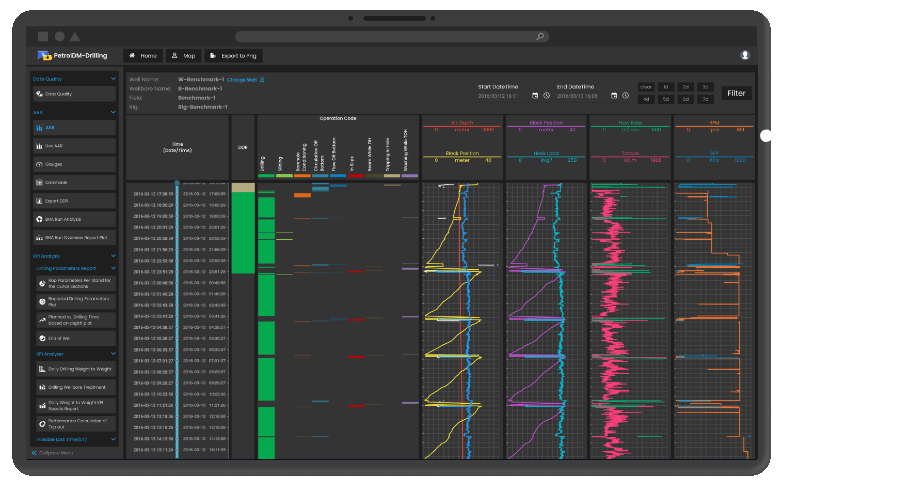The image size is (922, 490).
Task: Click the Hook Load track header
Action: point(546,156)
